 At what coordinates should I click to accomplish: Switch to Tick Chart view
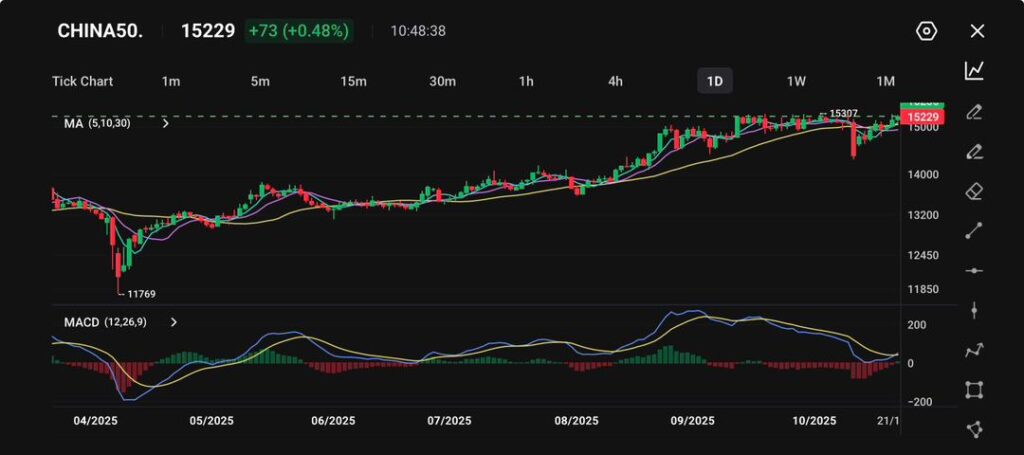[82, 81]
